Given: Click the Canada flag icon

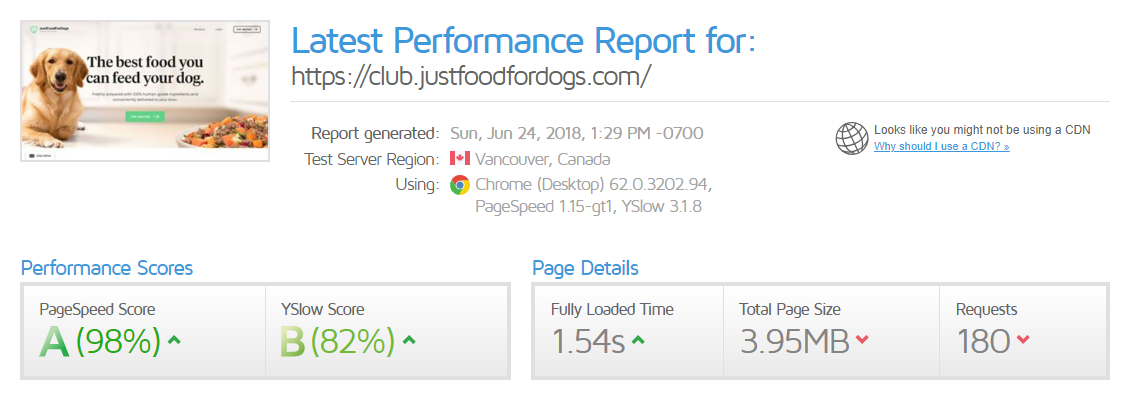Looking at the screenshot, I should [460, 159].
